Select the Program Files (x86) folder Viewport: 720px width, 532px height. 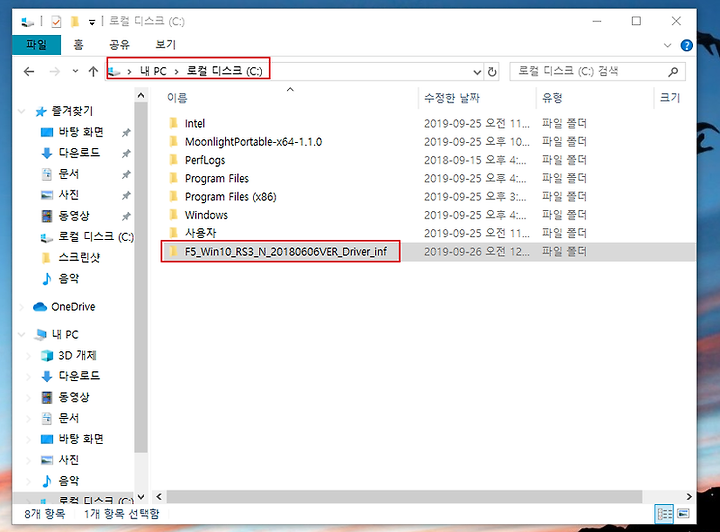(231, 197)
